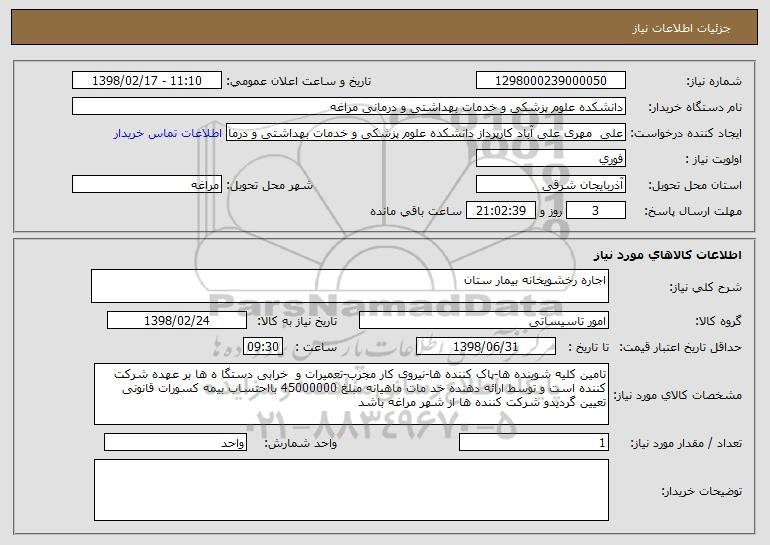Image resolution: width=770 pixels, height=545 pixels.
Task: Click the واحد شمارش label
Action: pos(301,443)
